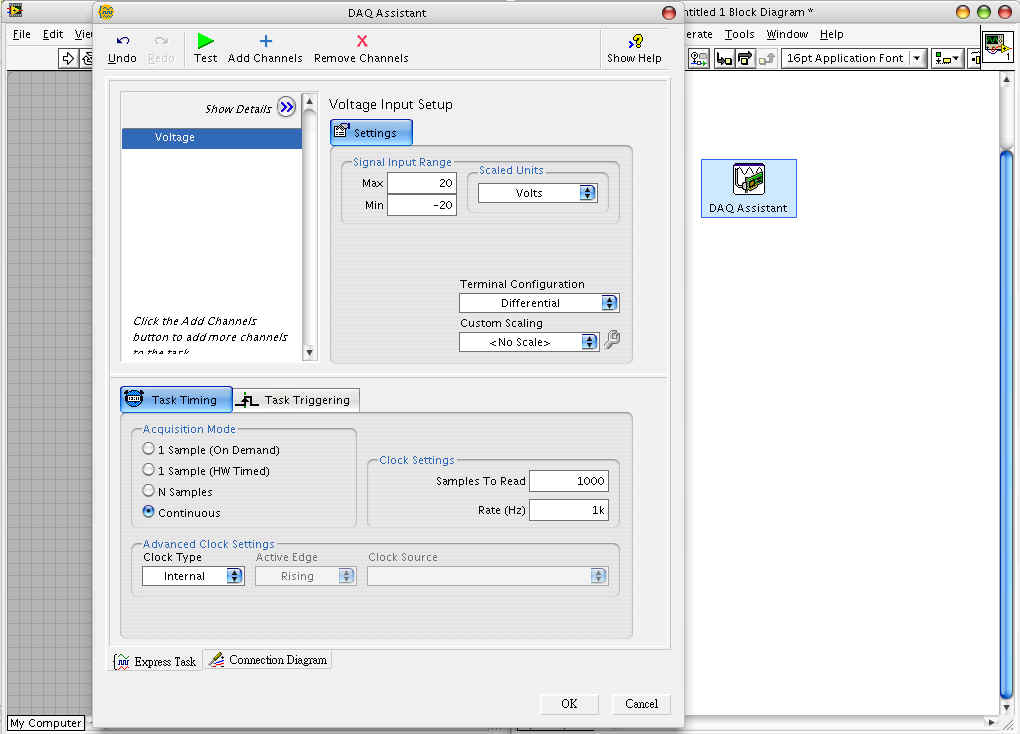1020x734 pixels.
Task: Switch to Task Triggering tab
Action: (x=297, y=400)
